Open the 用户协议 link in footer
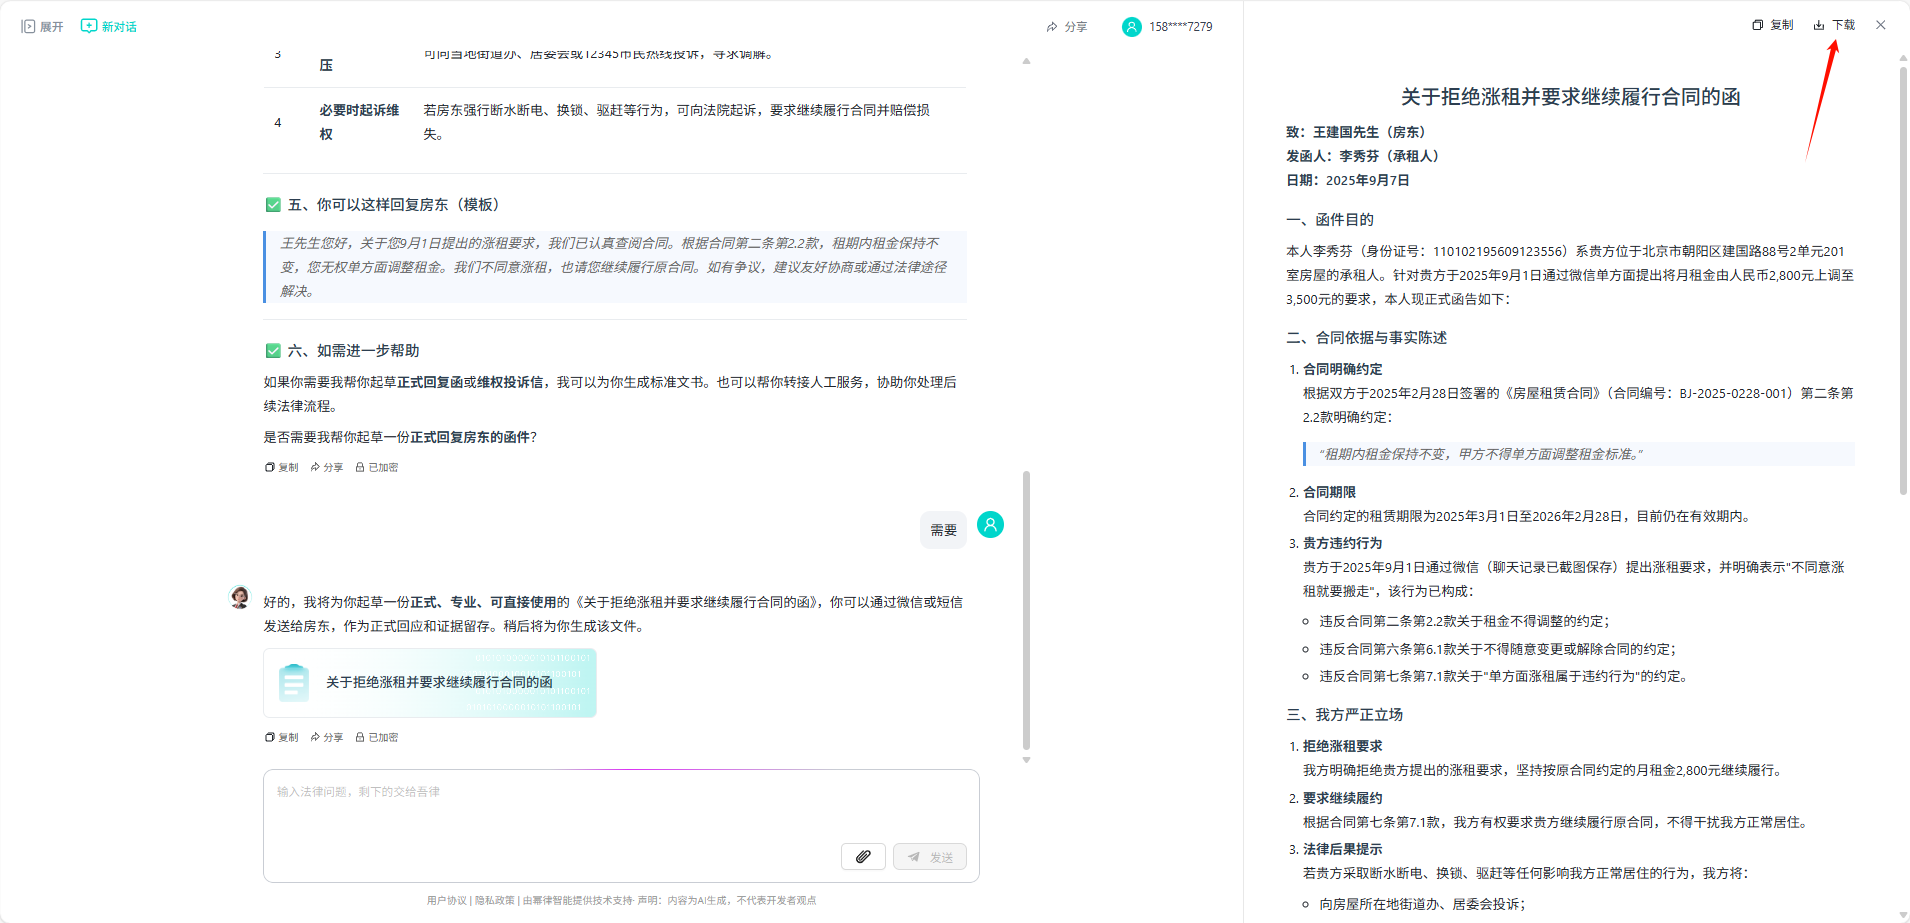The height and width of the screenshot is (923, 1910). pos(446,901)
